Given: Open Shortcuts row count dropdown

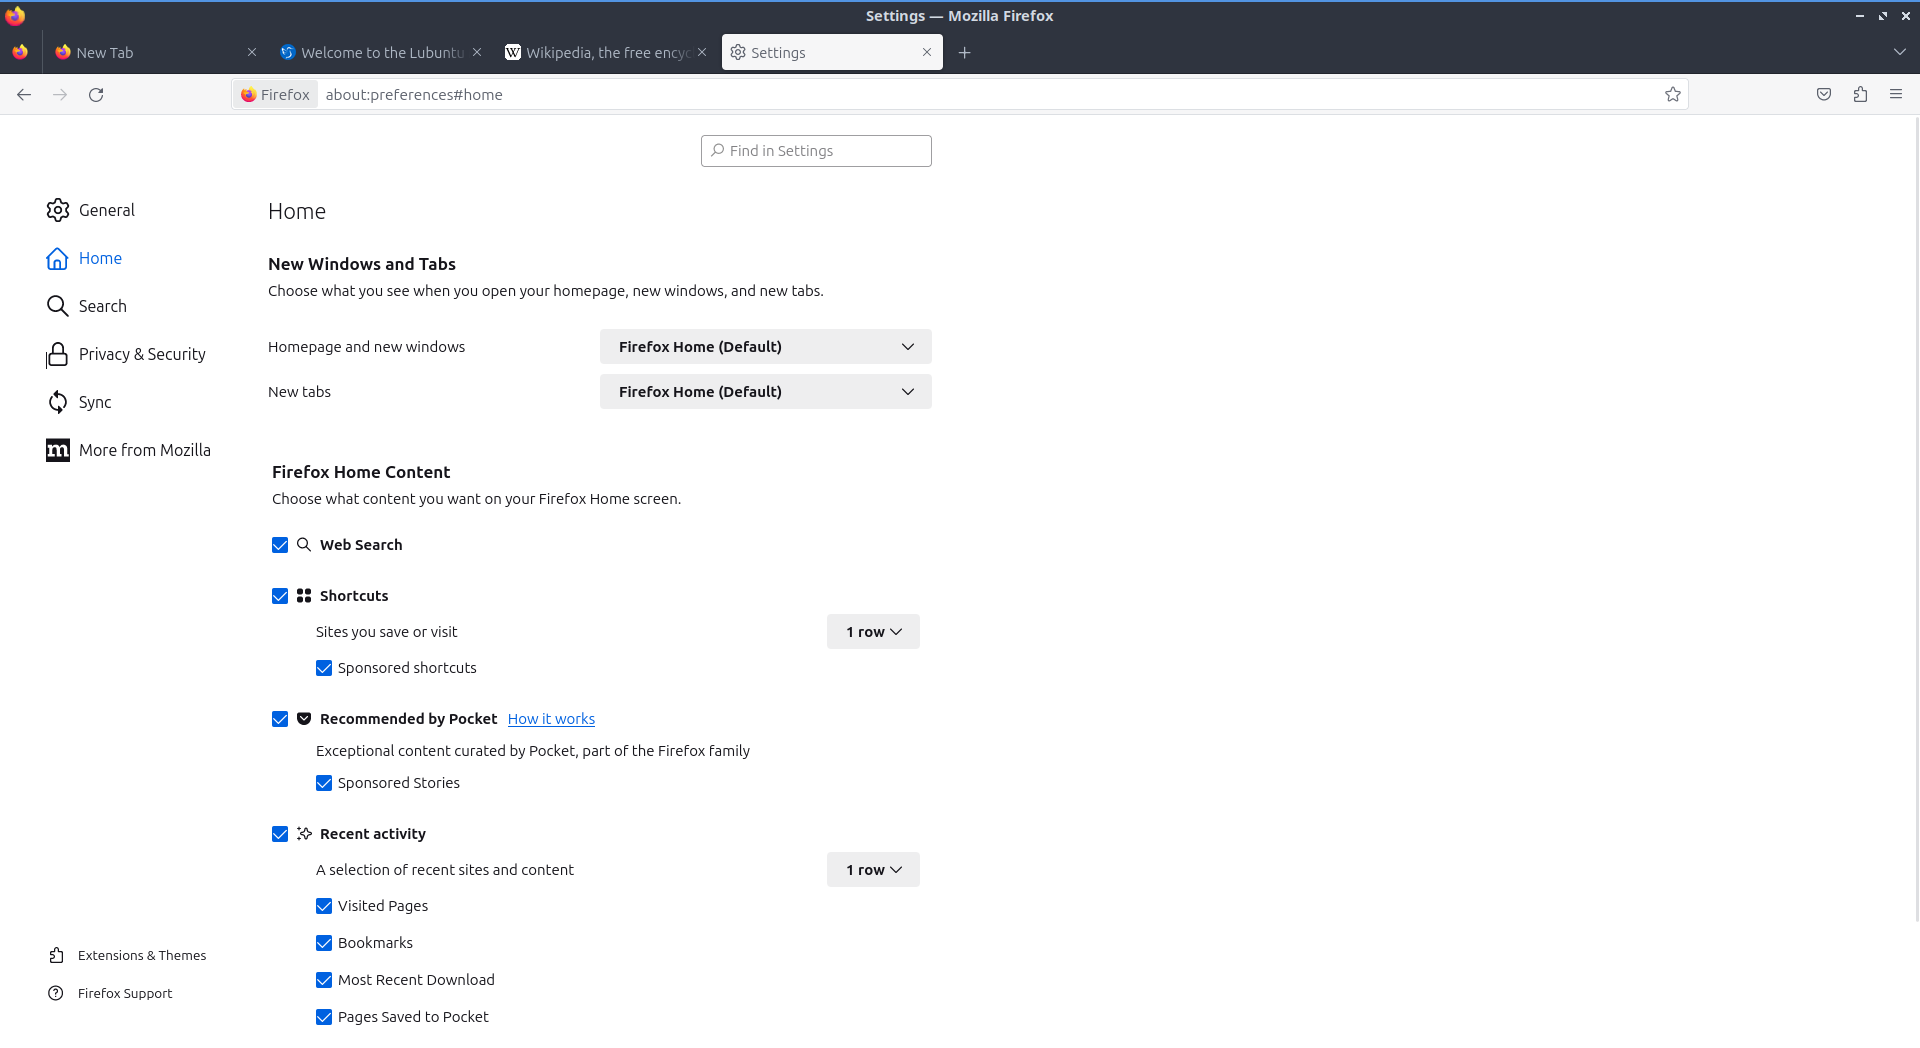Looking at the screenshot, I should 872,632.
